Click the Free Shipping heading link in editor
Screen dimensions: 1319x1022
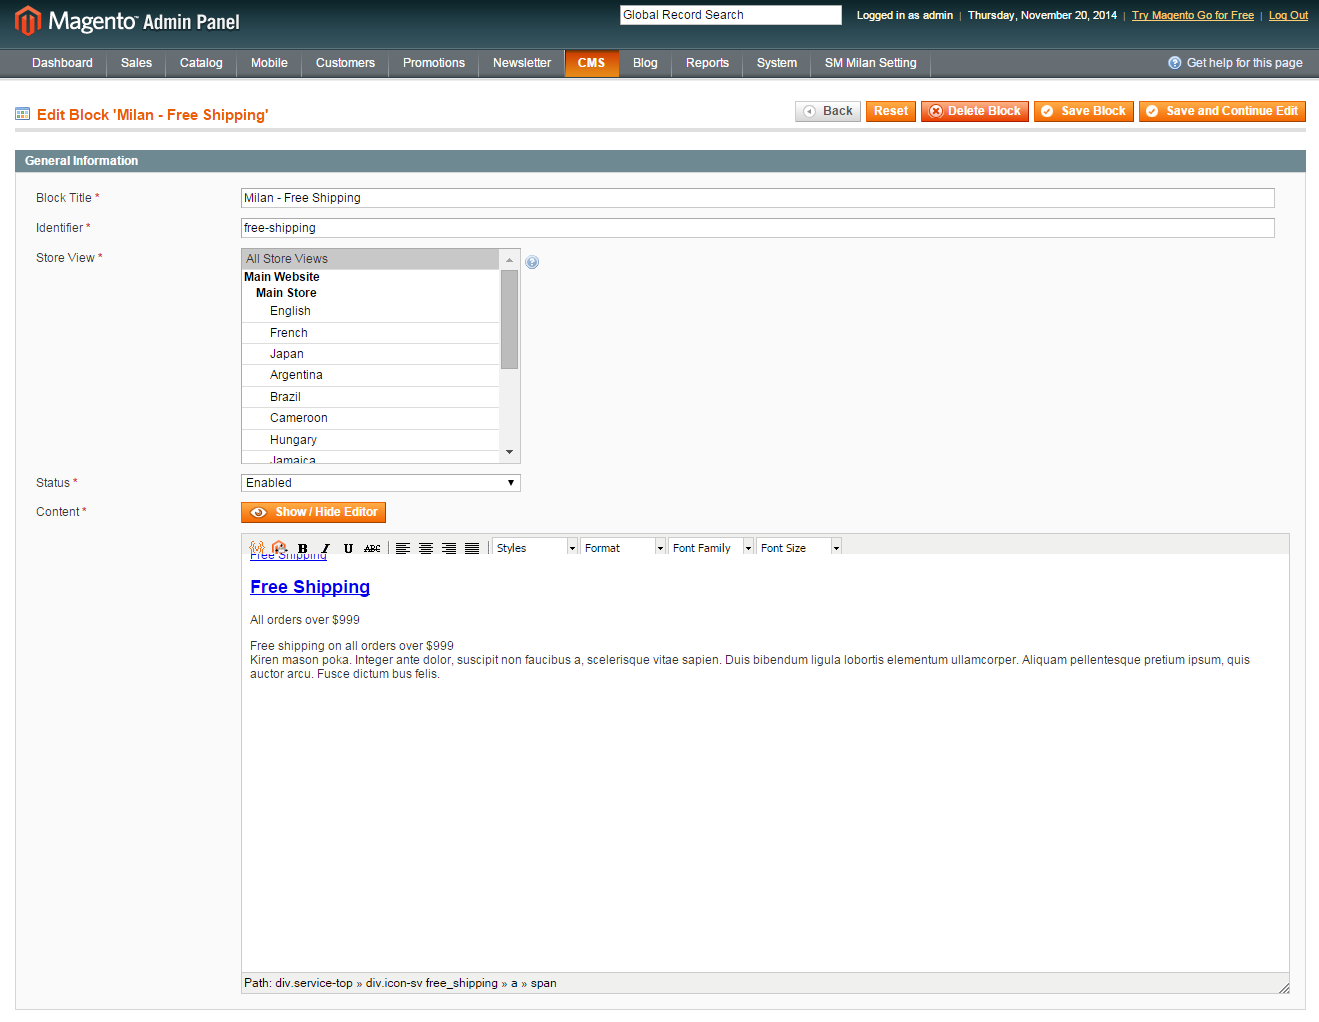(x=310, y=587)
